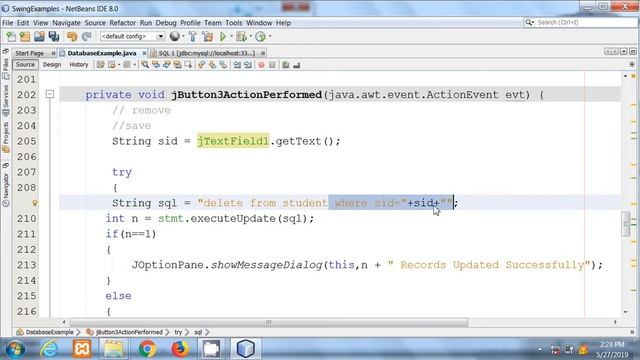
Task: Show hidden system tray icons arrow
Action: pyautogui.click(x=540, y=349)
